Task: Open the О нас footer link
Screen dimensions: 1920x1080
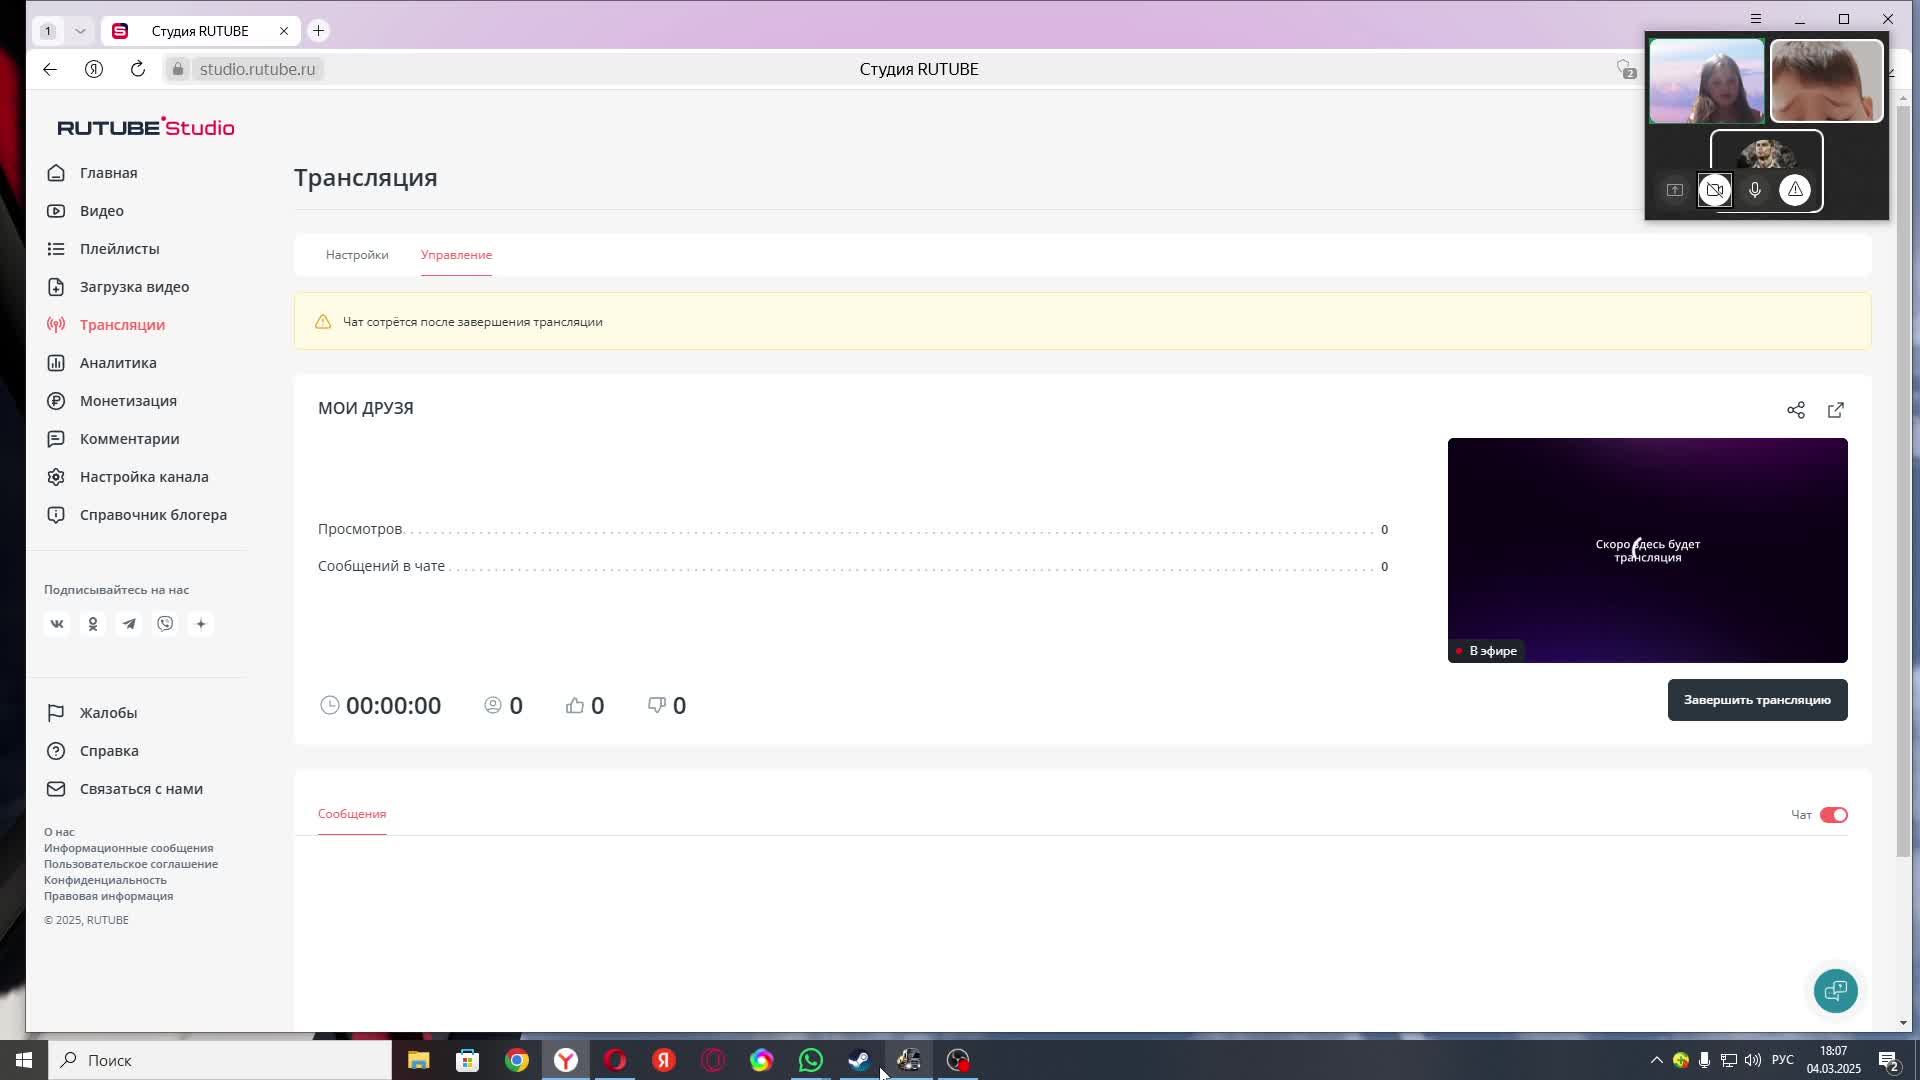Action: tap(59, 832)
